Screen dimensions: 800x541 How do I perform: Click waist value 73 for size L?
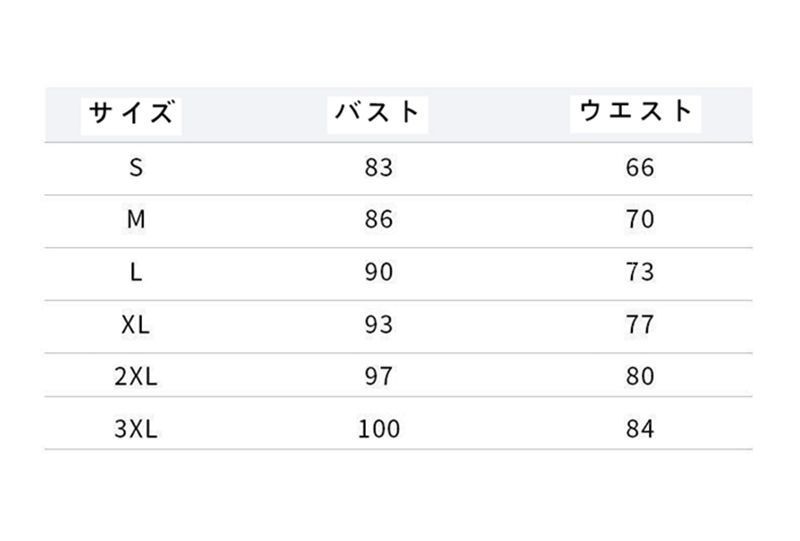[x=639, y=273]
